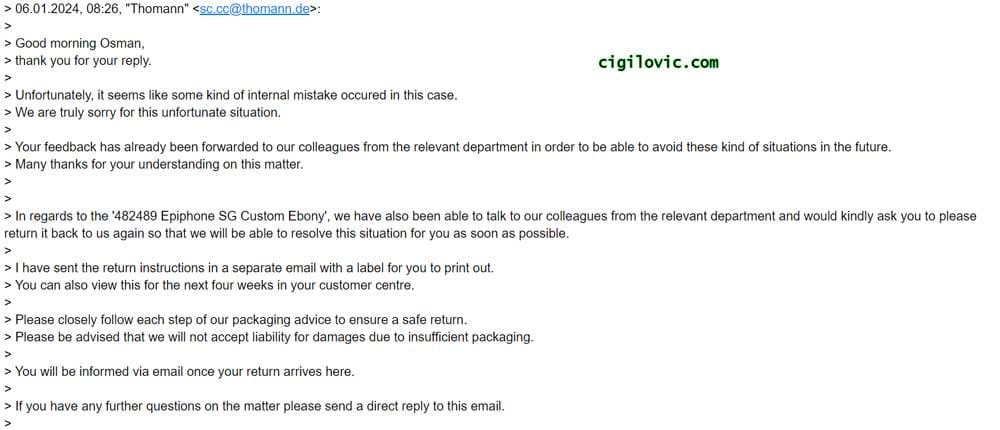1000x430 pixels.
Task: Click the "Good morning Osman," greeting line
Action: coord(72,43)
